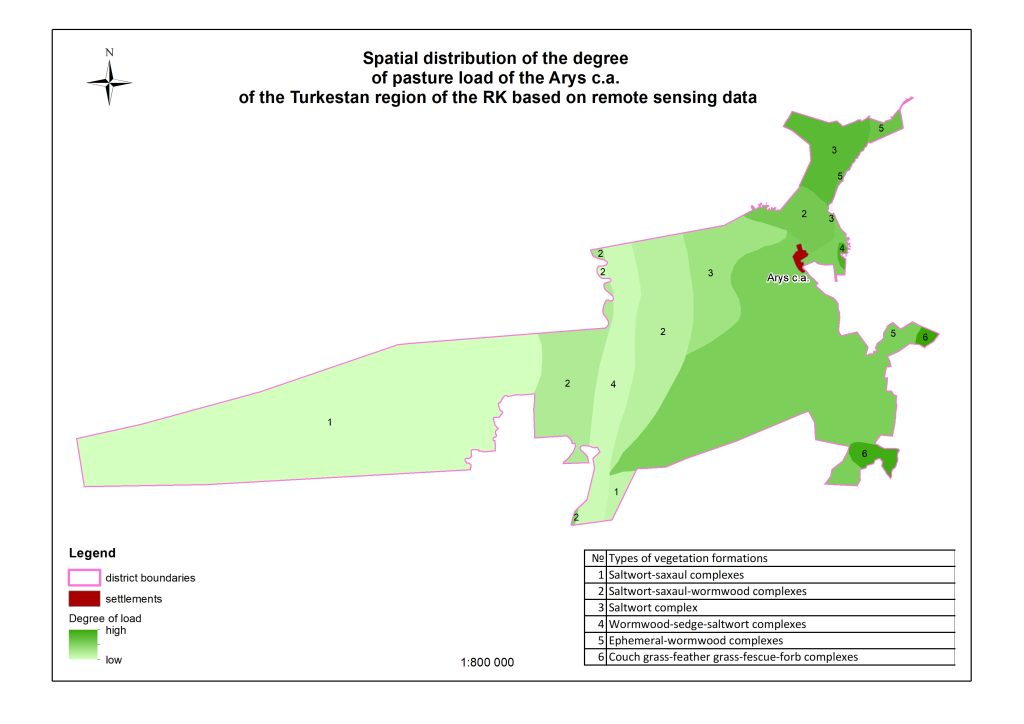Click 'Couch grass-feather grass-fescue-forb complexes' row
The height and width of the screenshot is (724, 1024).
point(771,657)
